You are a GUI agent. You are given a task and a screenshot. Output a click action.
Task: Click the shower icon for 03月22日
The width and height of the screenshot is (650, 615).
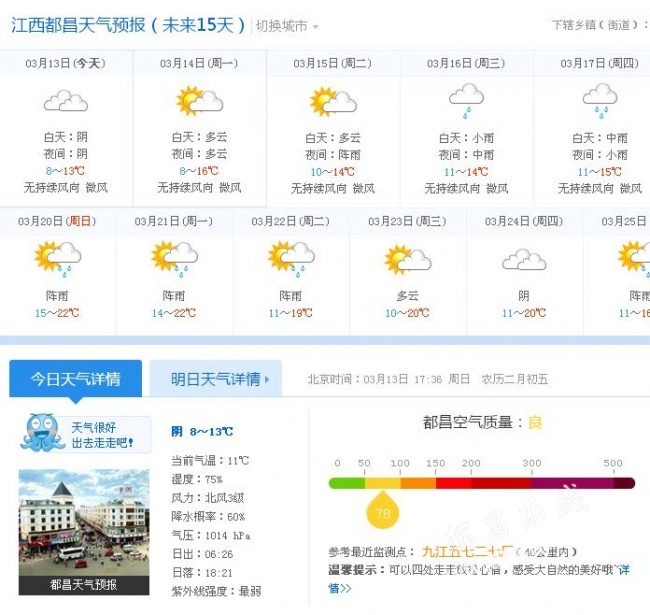click(x=291, y=259)
